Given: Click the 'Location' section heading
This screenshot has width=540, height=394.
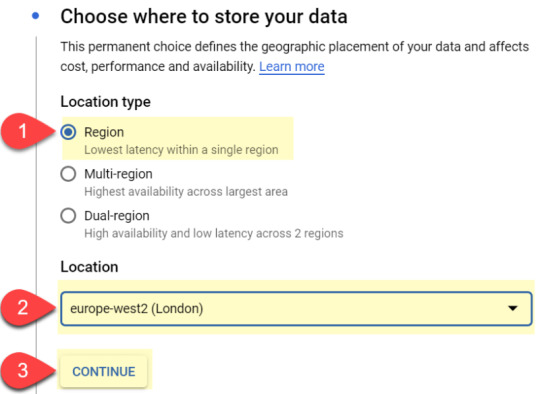Looking at the screenshot, I should click(89, 267).
